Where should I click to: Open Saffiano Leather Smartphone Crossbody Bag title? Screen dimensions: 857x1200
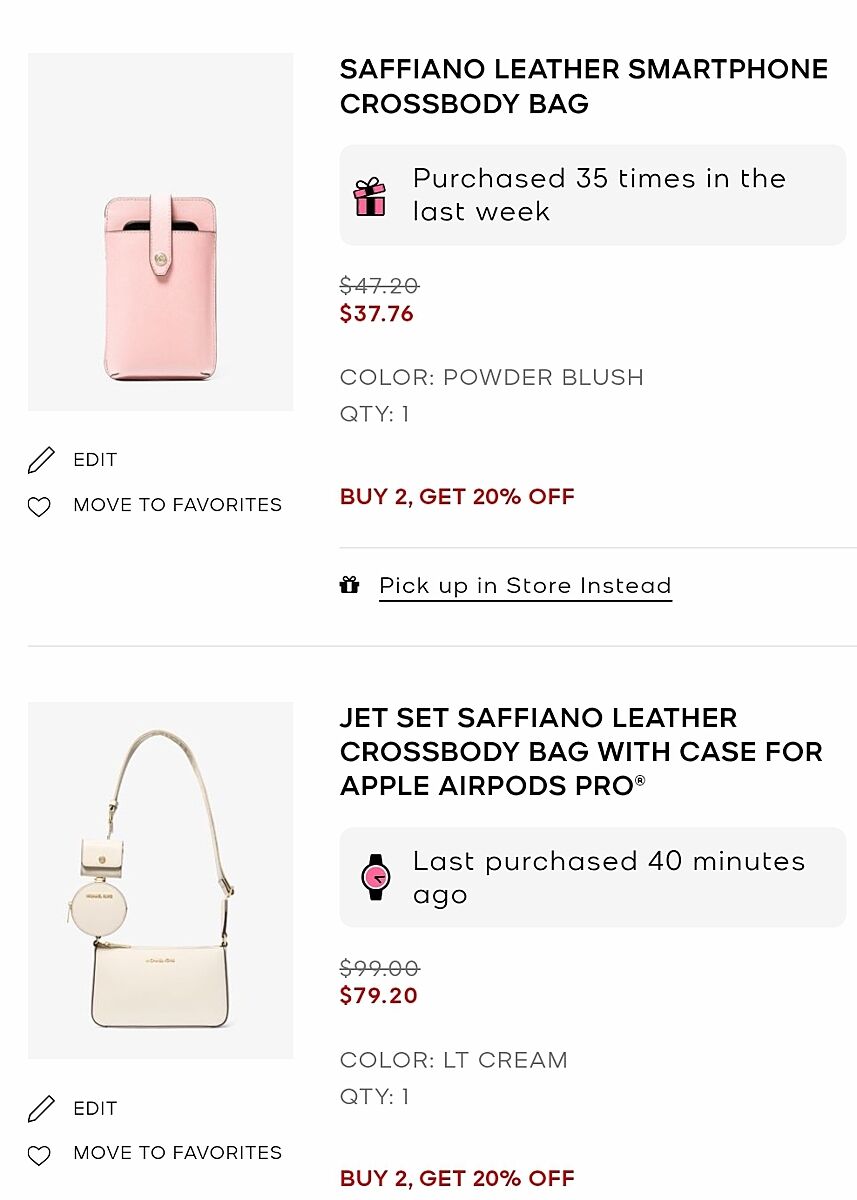[584, 86]
